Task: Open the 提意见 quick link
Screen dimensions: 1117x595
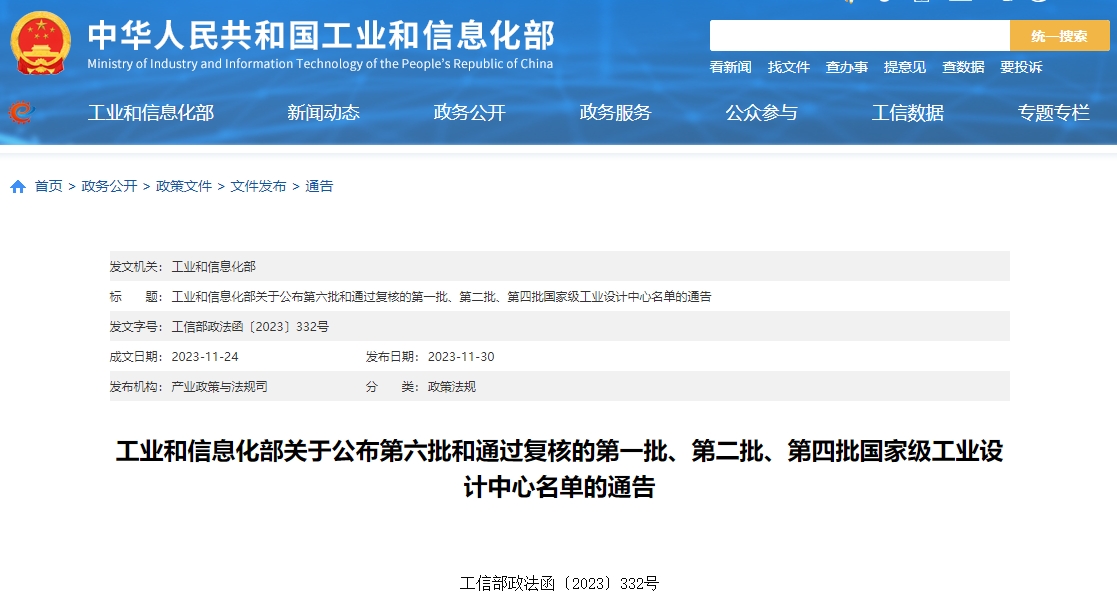Action: click(x=903, y=67)
